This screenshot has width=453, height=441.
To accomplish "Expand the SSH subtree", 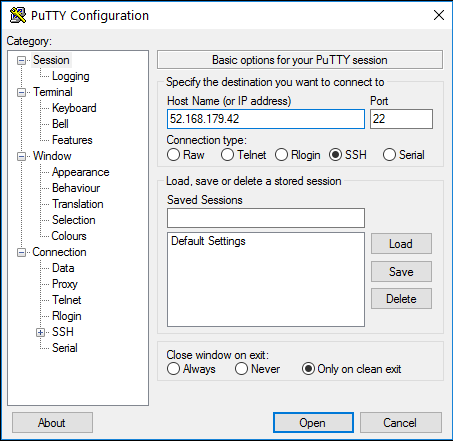I will 40,332.
